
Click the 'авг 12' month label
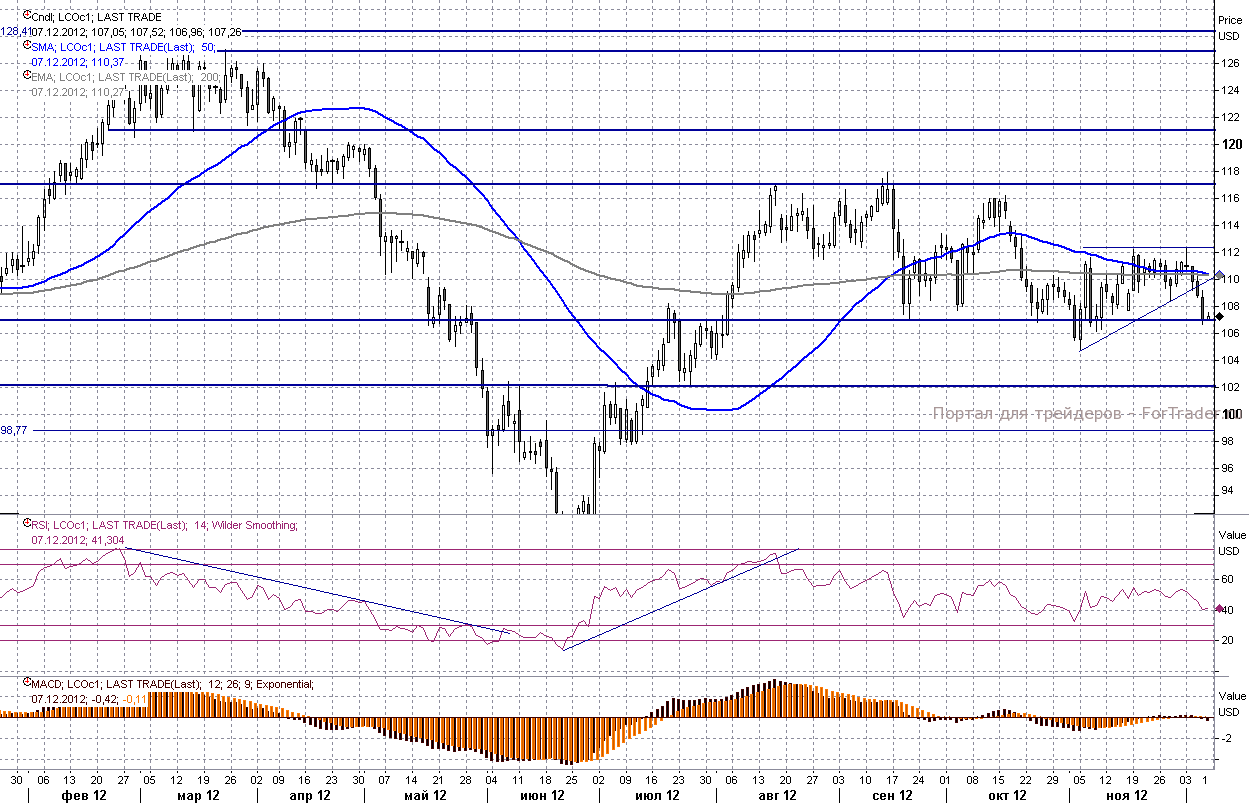776,796
